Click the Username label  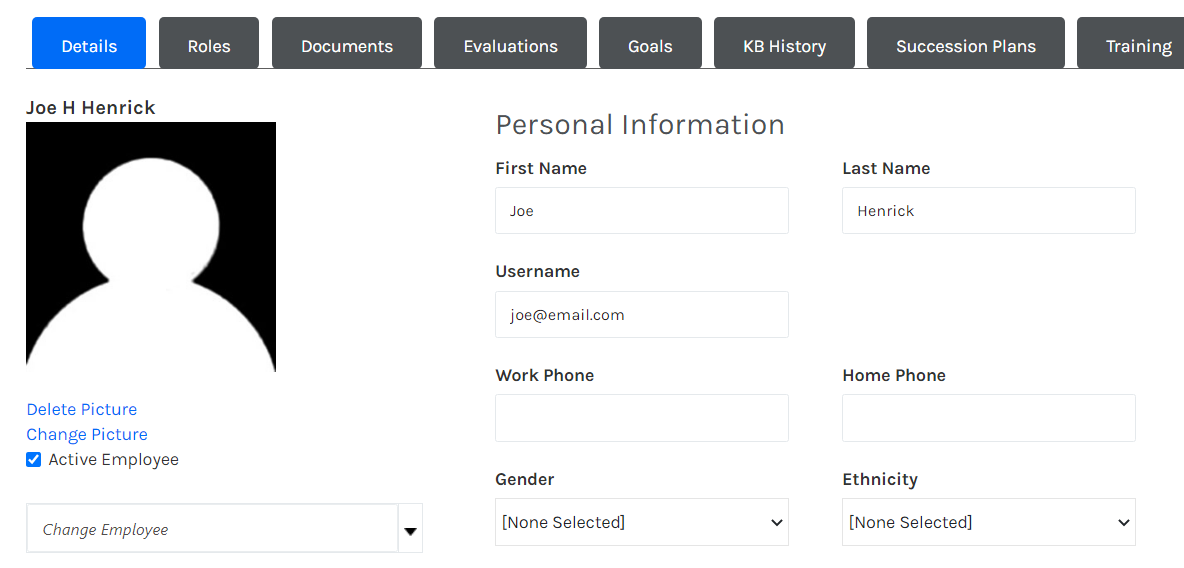[538, 271]
